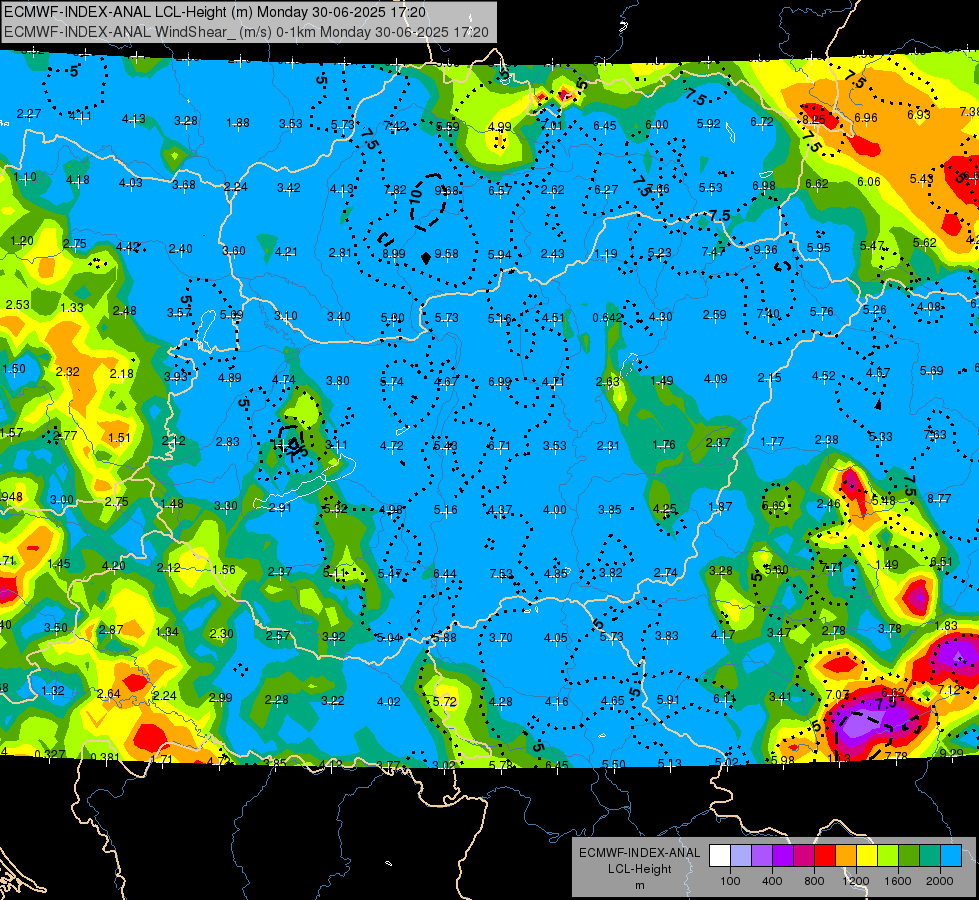The image size is (979, 900).
Task: Click the legend tick label 2000
Action: click(940, 881)
